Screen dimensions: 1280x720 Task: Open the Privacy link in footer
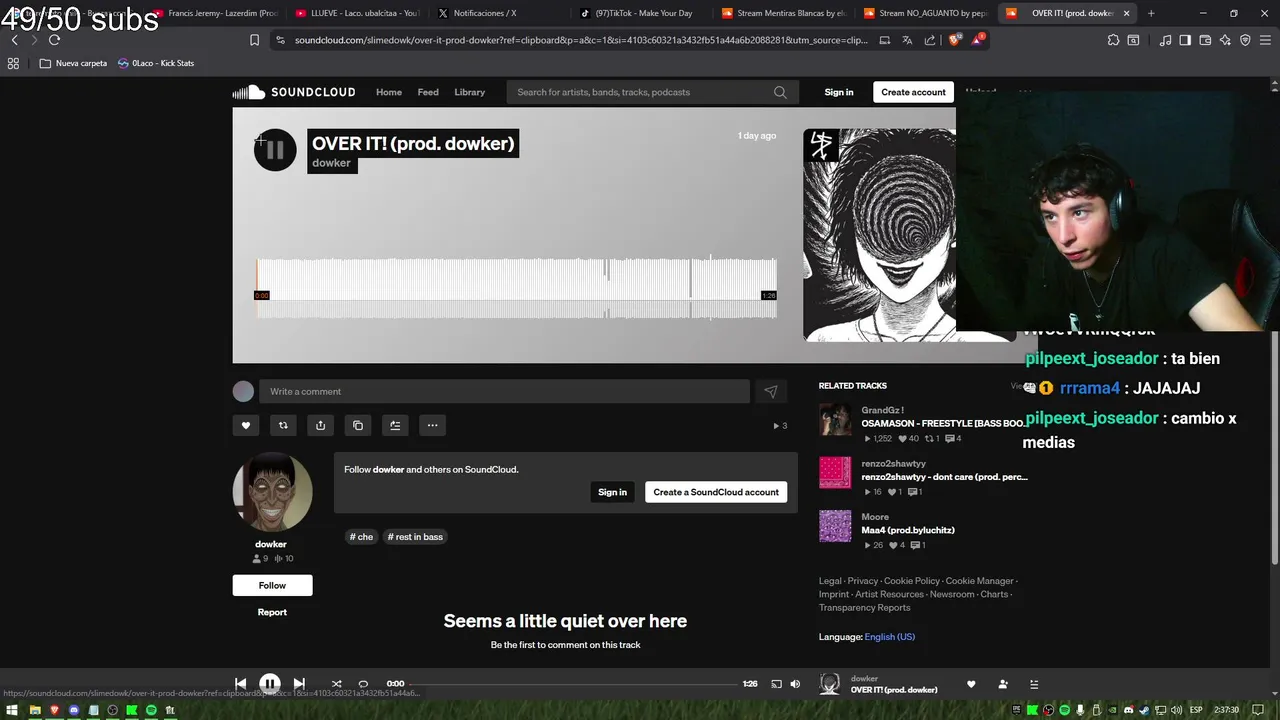click(863, 581)
